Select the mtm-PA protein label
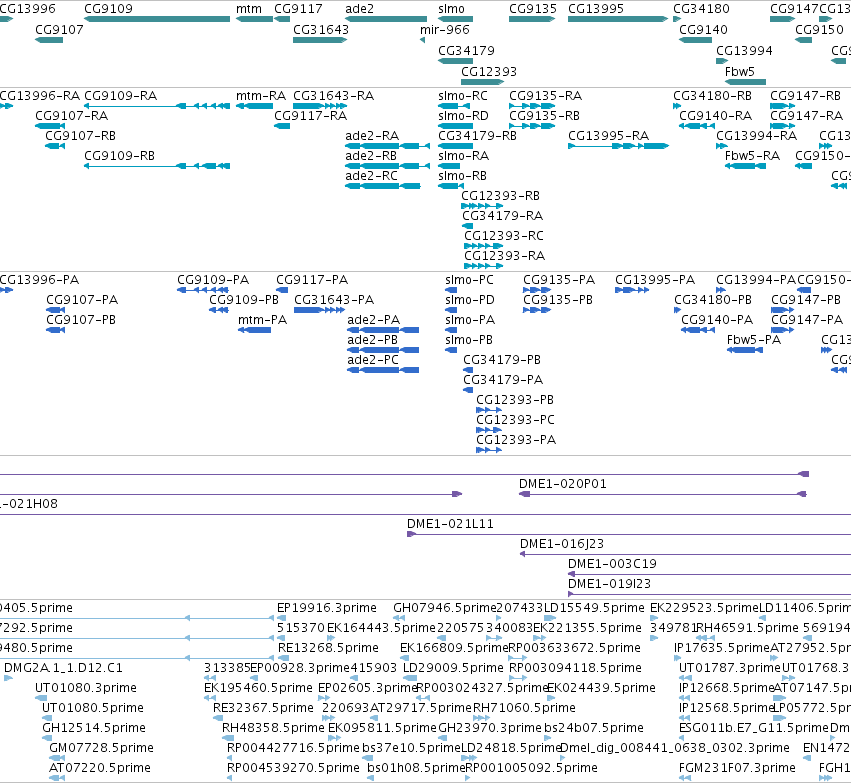Screen dimensions: 851x783 [x=262, y=320]
